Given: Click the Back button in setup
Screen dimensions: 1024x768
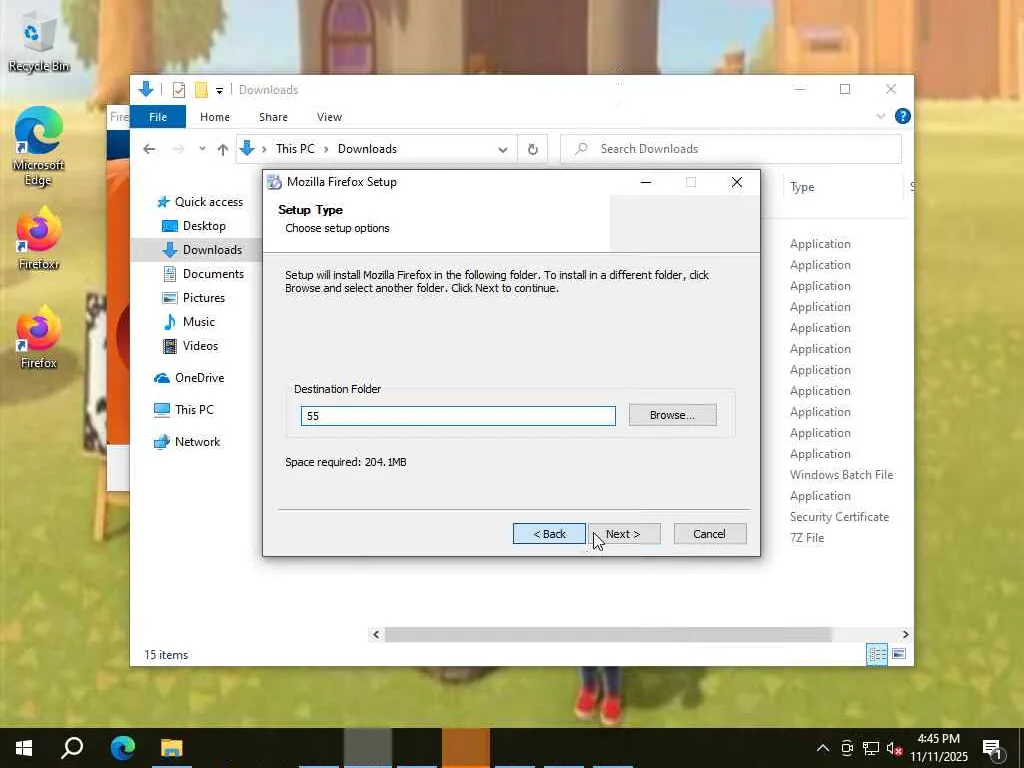Looking at the screenshot, I should pyautogui.click(x=549, y=534).
